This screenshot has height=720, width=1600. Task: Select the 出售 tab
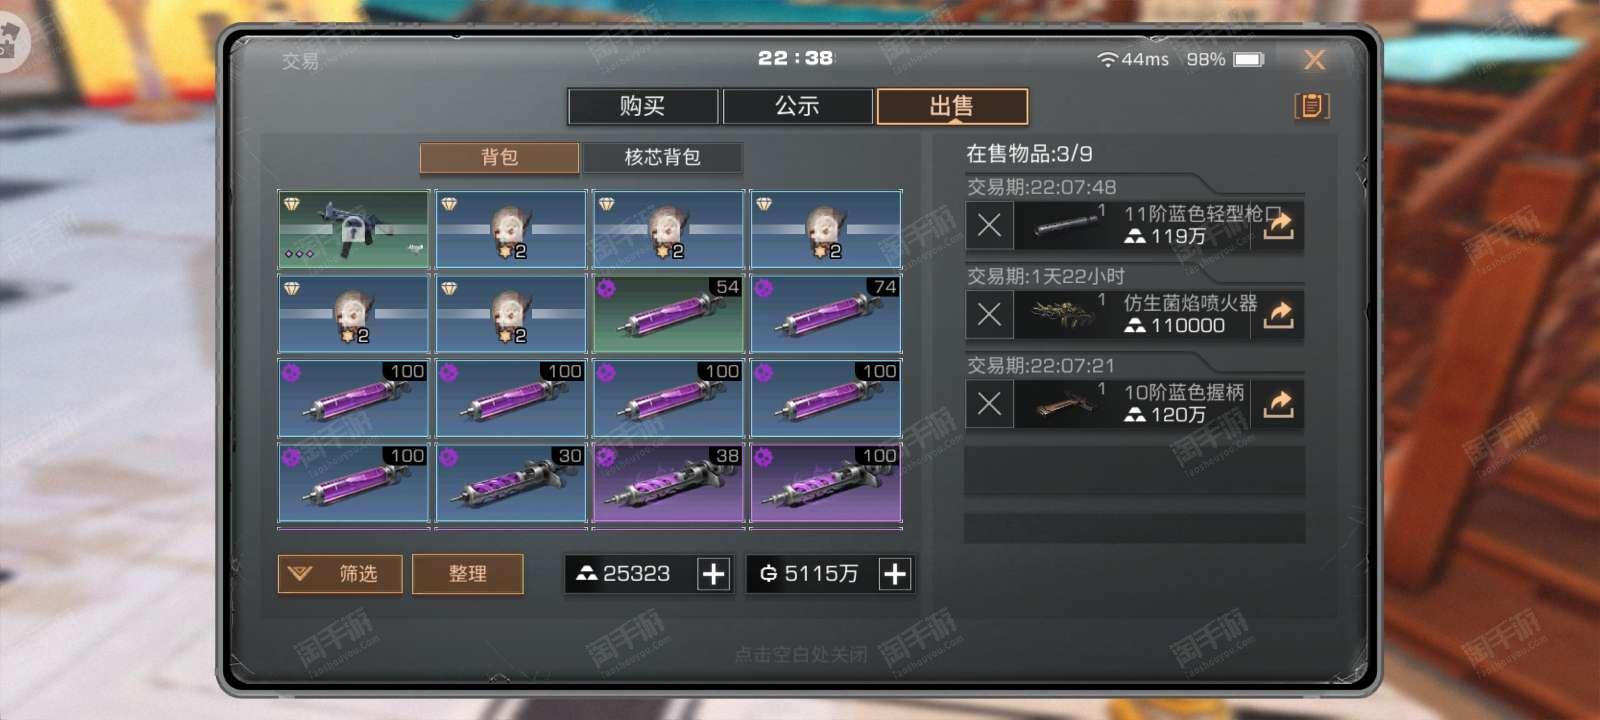pyautogui.click(x=952, y=106)
